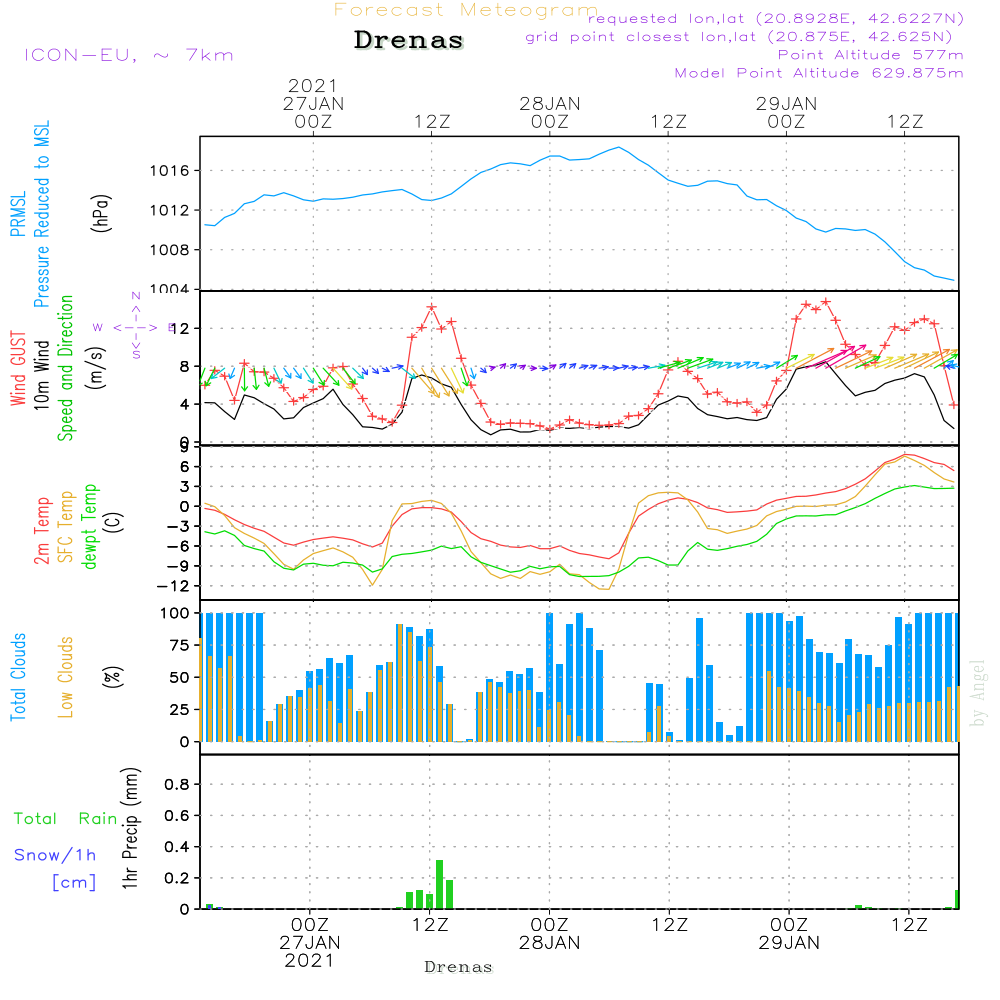
Task: Click the 1016 pressure axis value
Action: [170, 171]
